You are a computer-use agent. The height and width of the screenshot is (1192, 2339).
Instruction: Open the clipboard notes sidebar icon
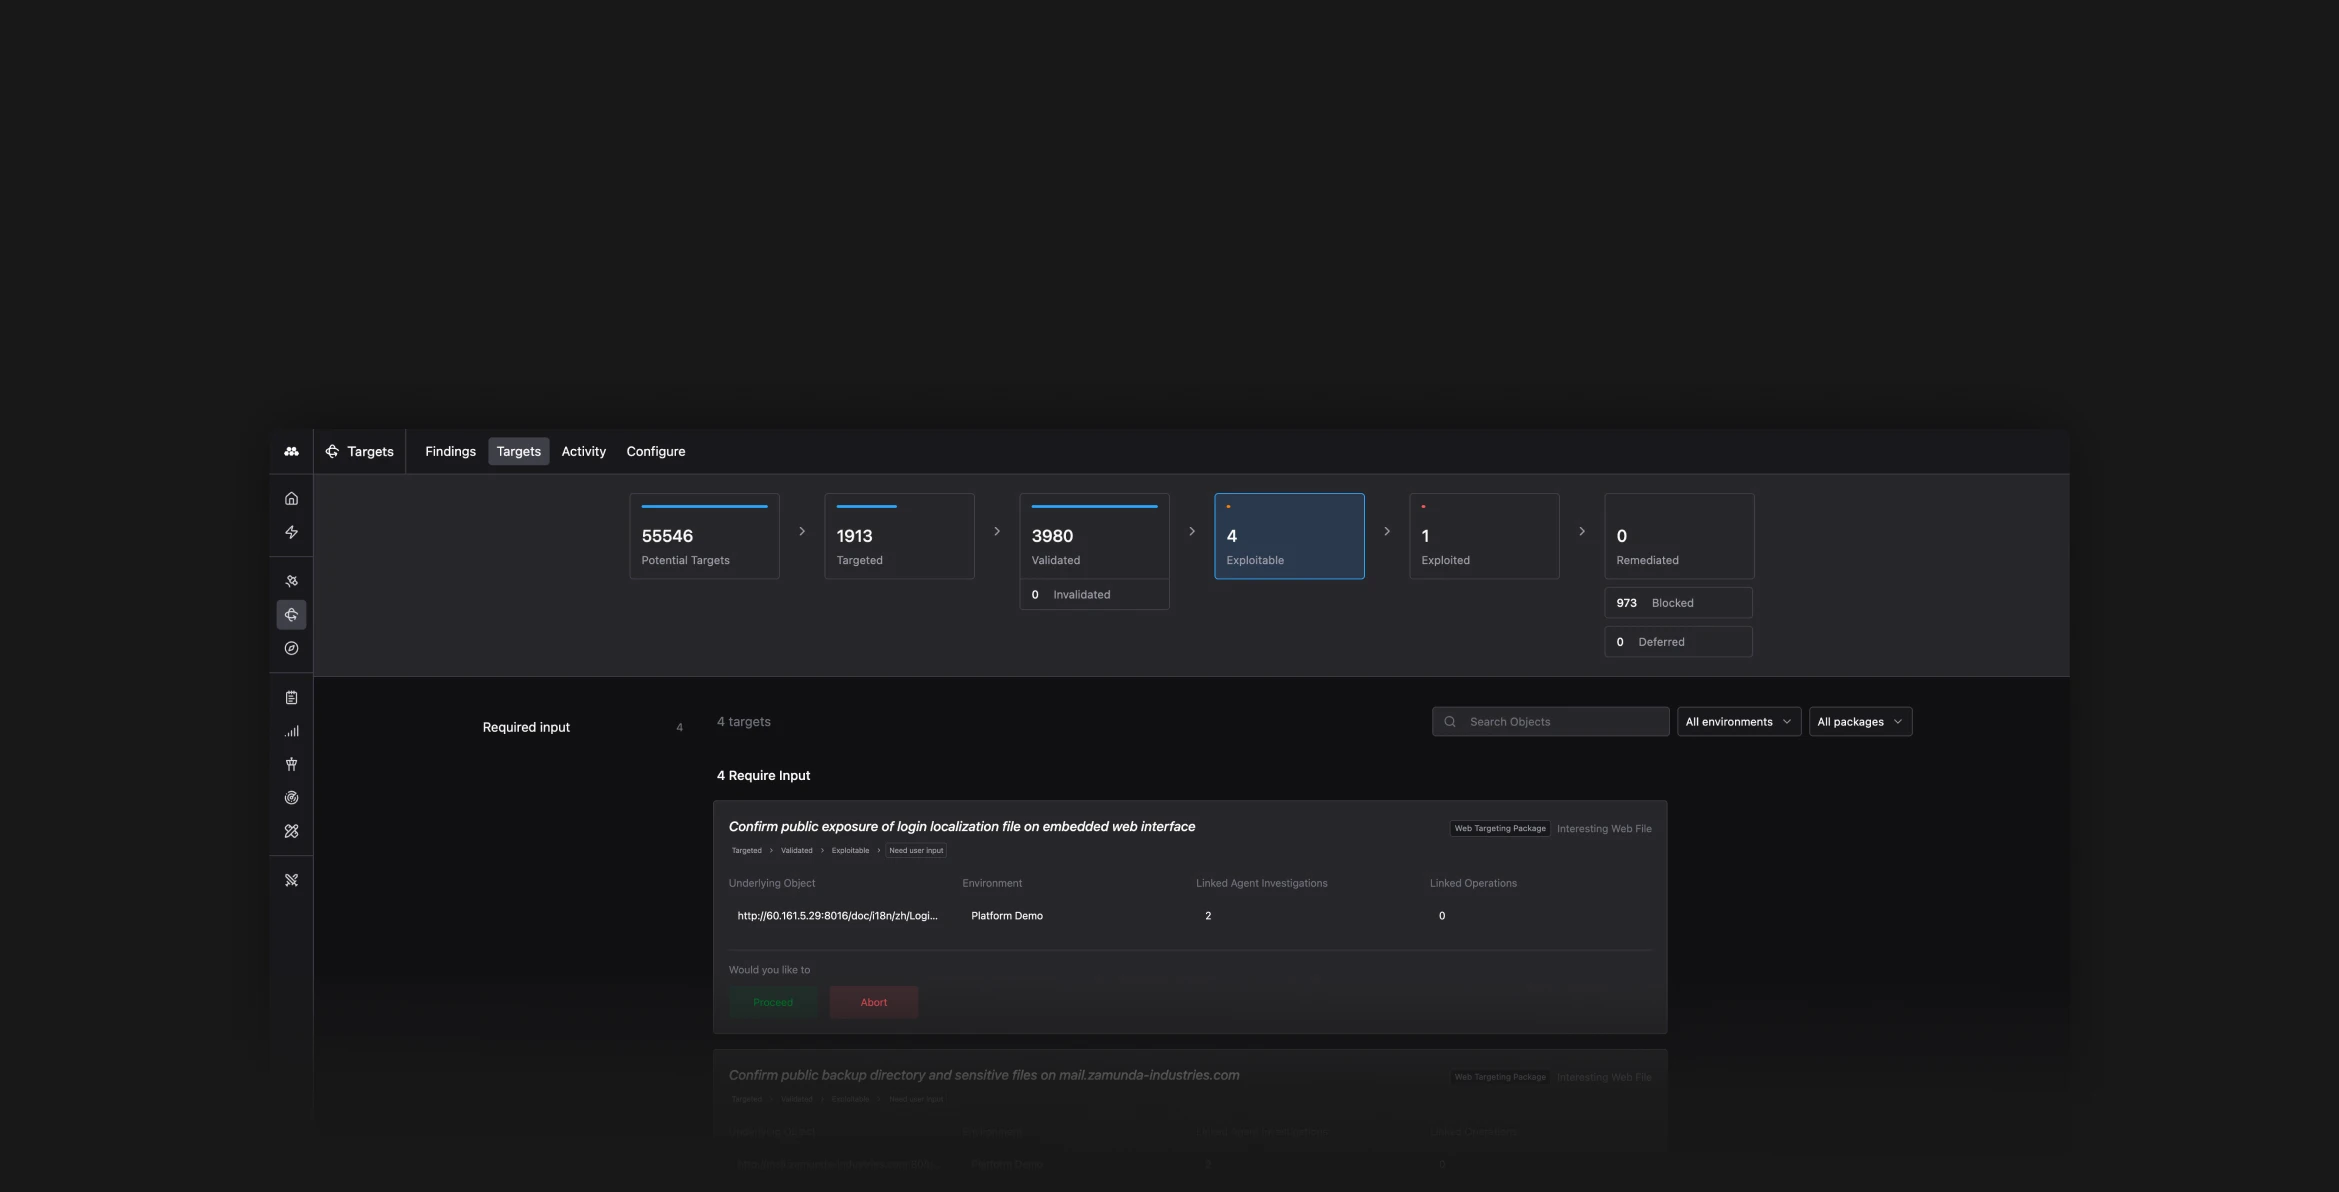point(291,697)
